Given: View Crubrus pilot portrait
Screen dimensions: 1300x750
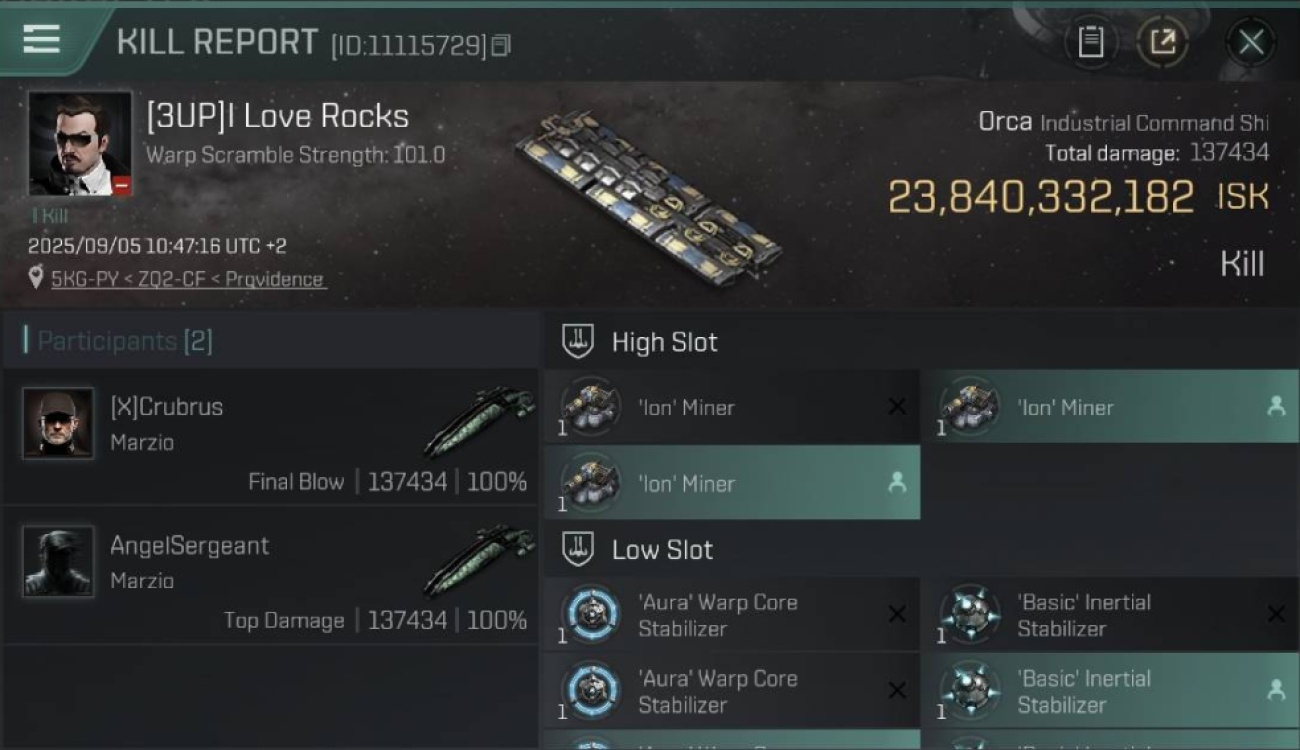Looking at the screenshot, I should pyautogui.click(x=58, y=423).
